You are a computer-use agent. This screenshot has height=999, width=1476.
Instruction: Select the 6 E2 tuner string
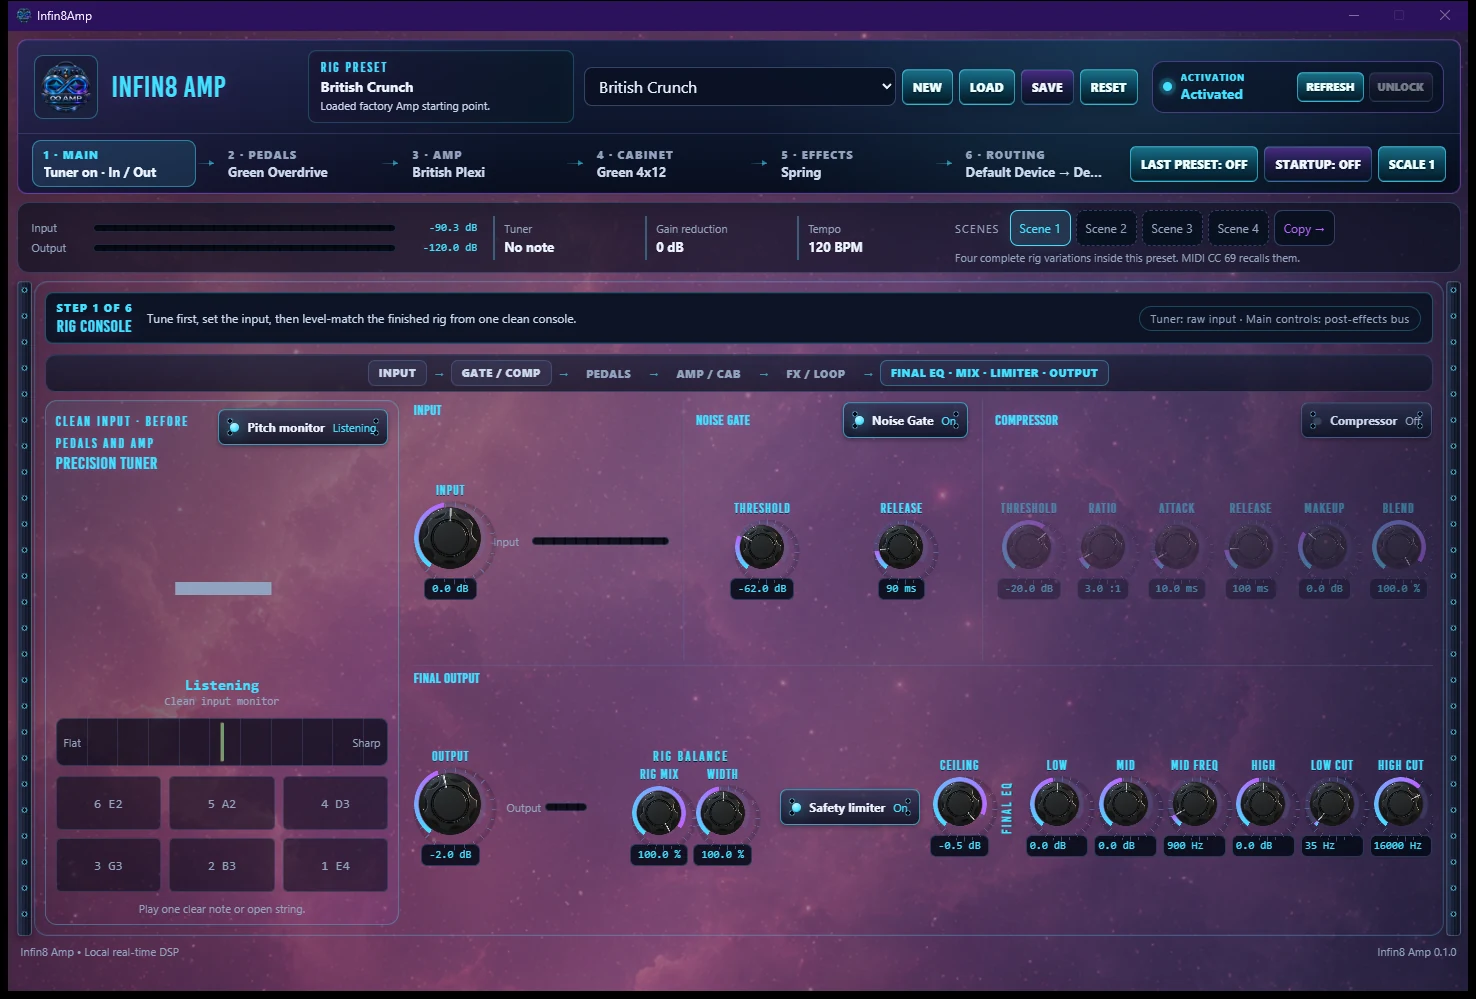click(x=108, y=803)
